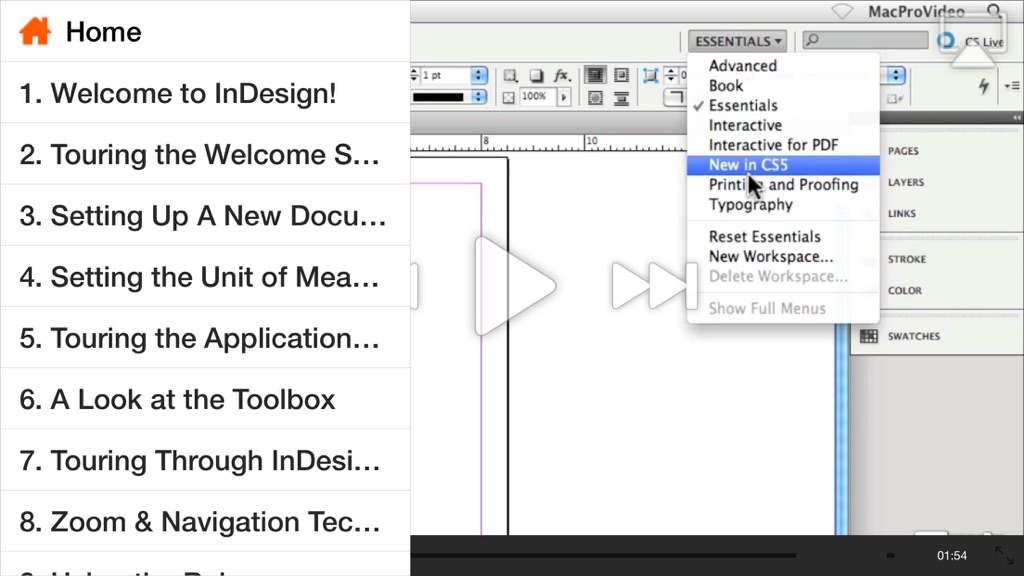Expand the panel dock double arrows
This screenshot has width=1024, height=576.
[x=1016, y=118]
